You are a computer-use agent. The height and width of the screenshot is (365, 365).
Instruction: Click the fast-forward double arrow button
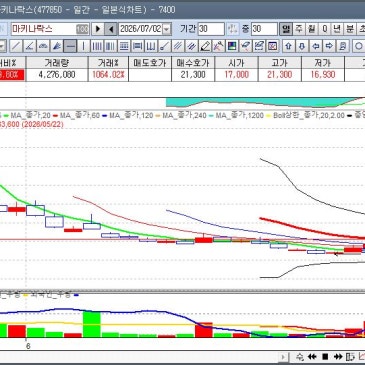[338, 357]
